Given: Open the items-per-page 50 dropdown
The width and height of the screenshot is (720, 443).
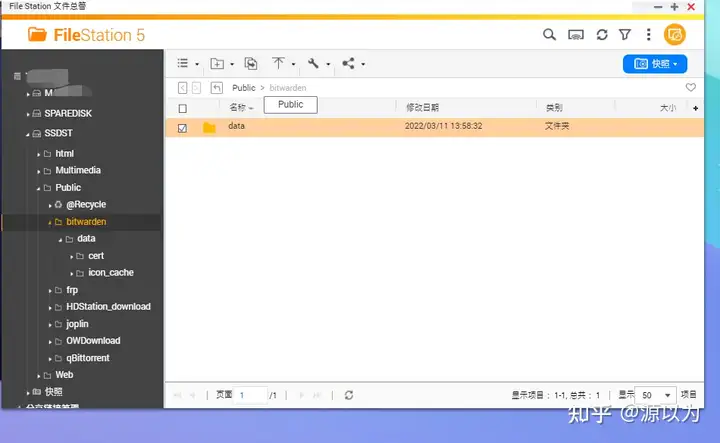Looking at the screenshot, I should [x=655, y=395].
